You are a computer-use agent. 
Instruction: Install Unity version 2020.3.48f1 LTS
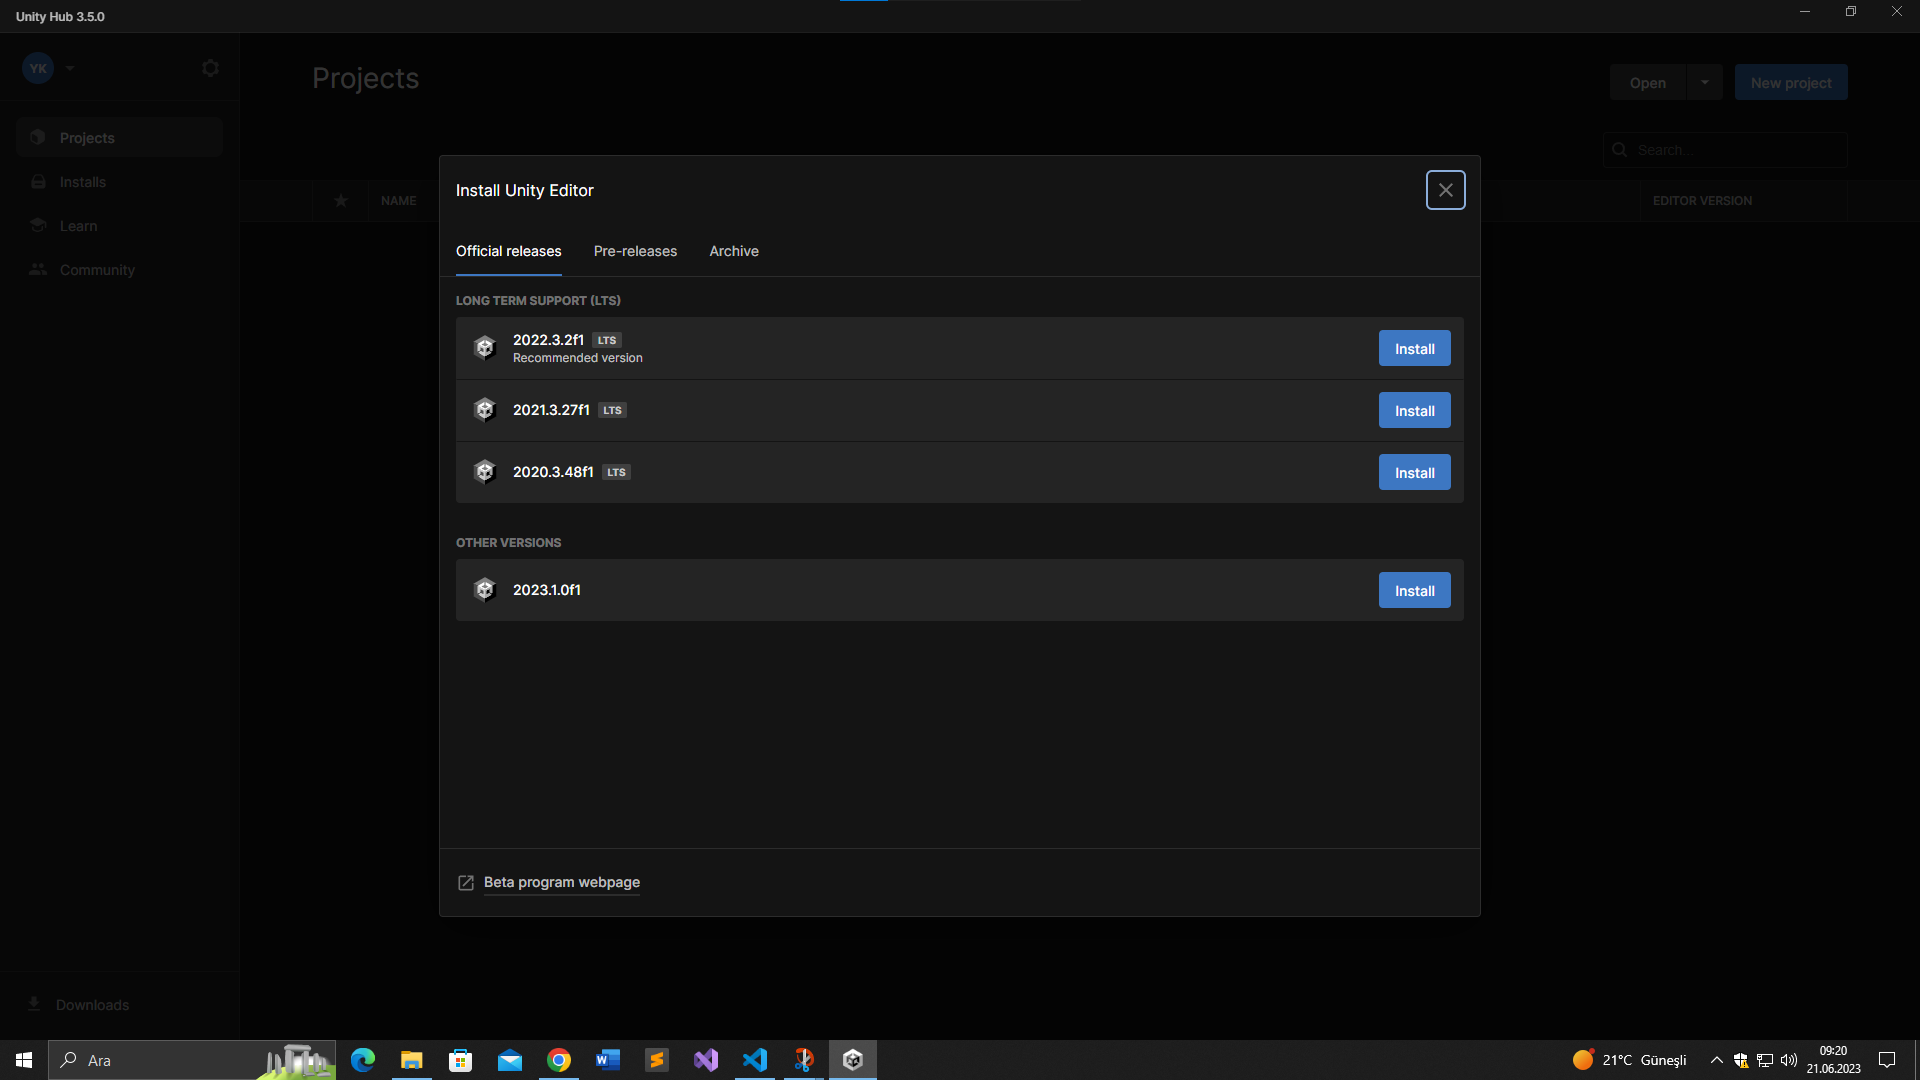pyautogui.click(x=1414, y=473)
